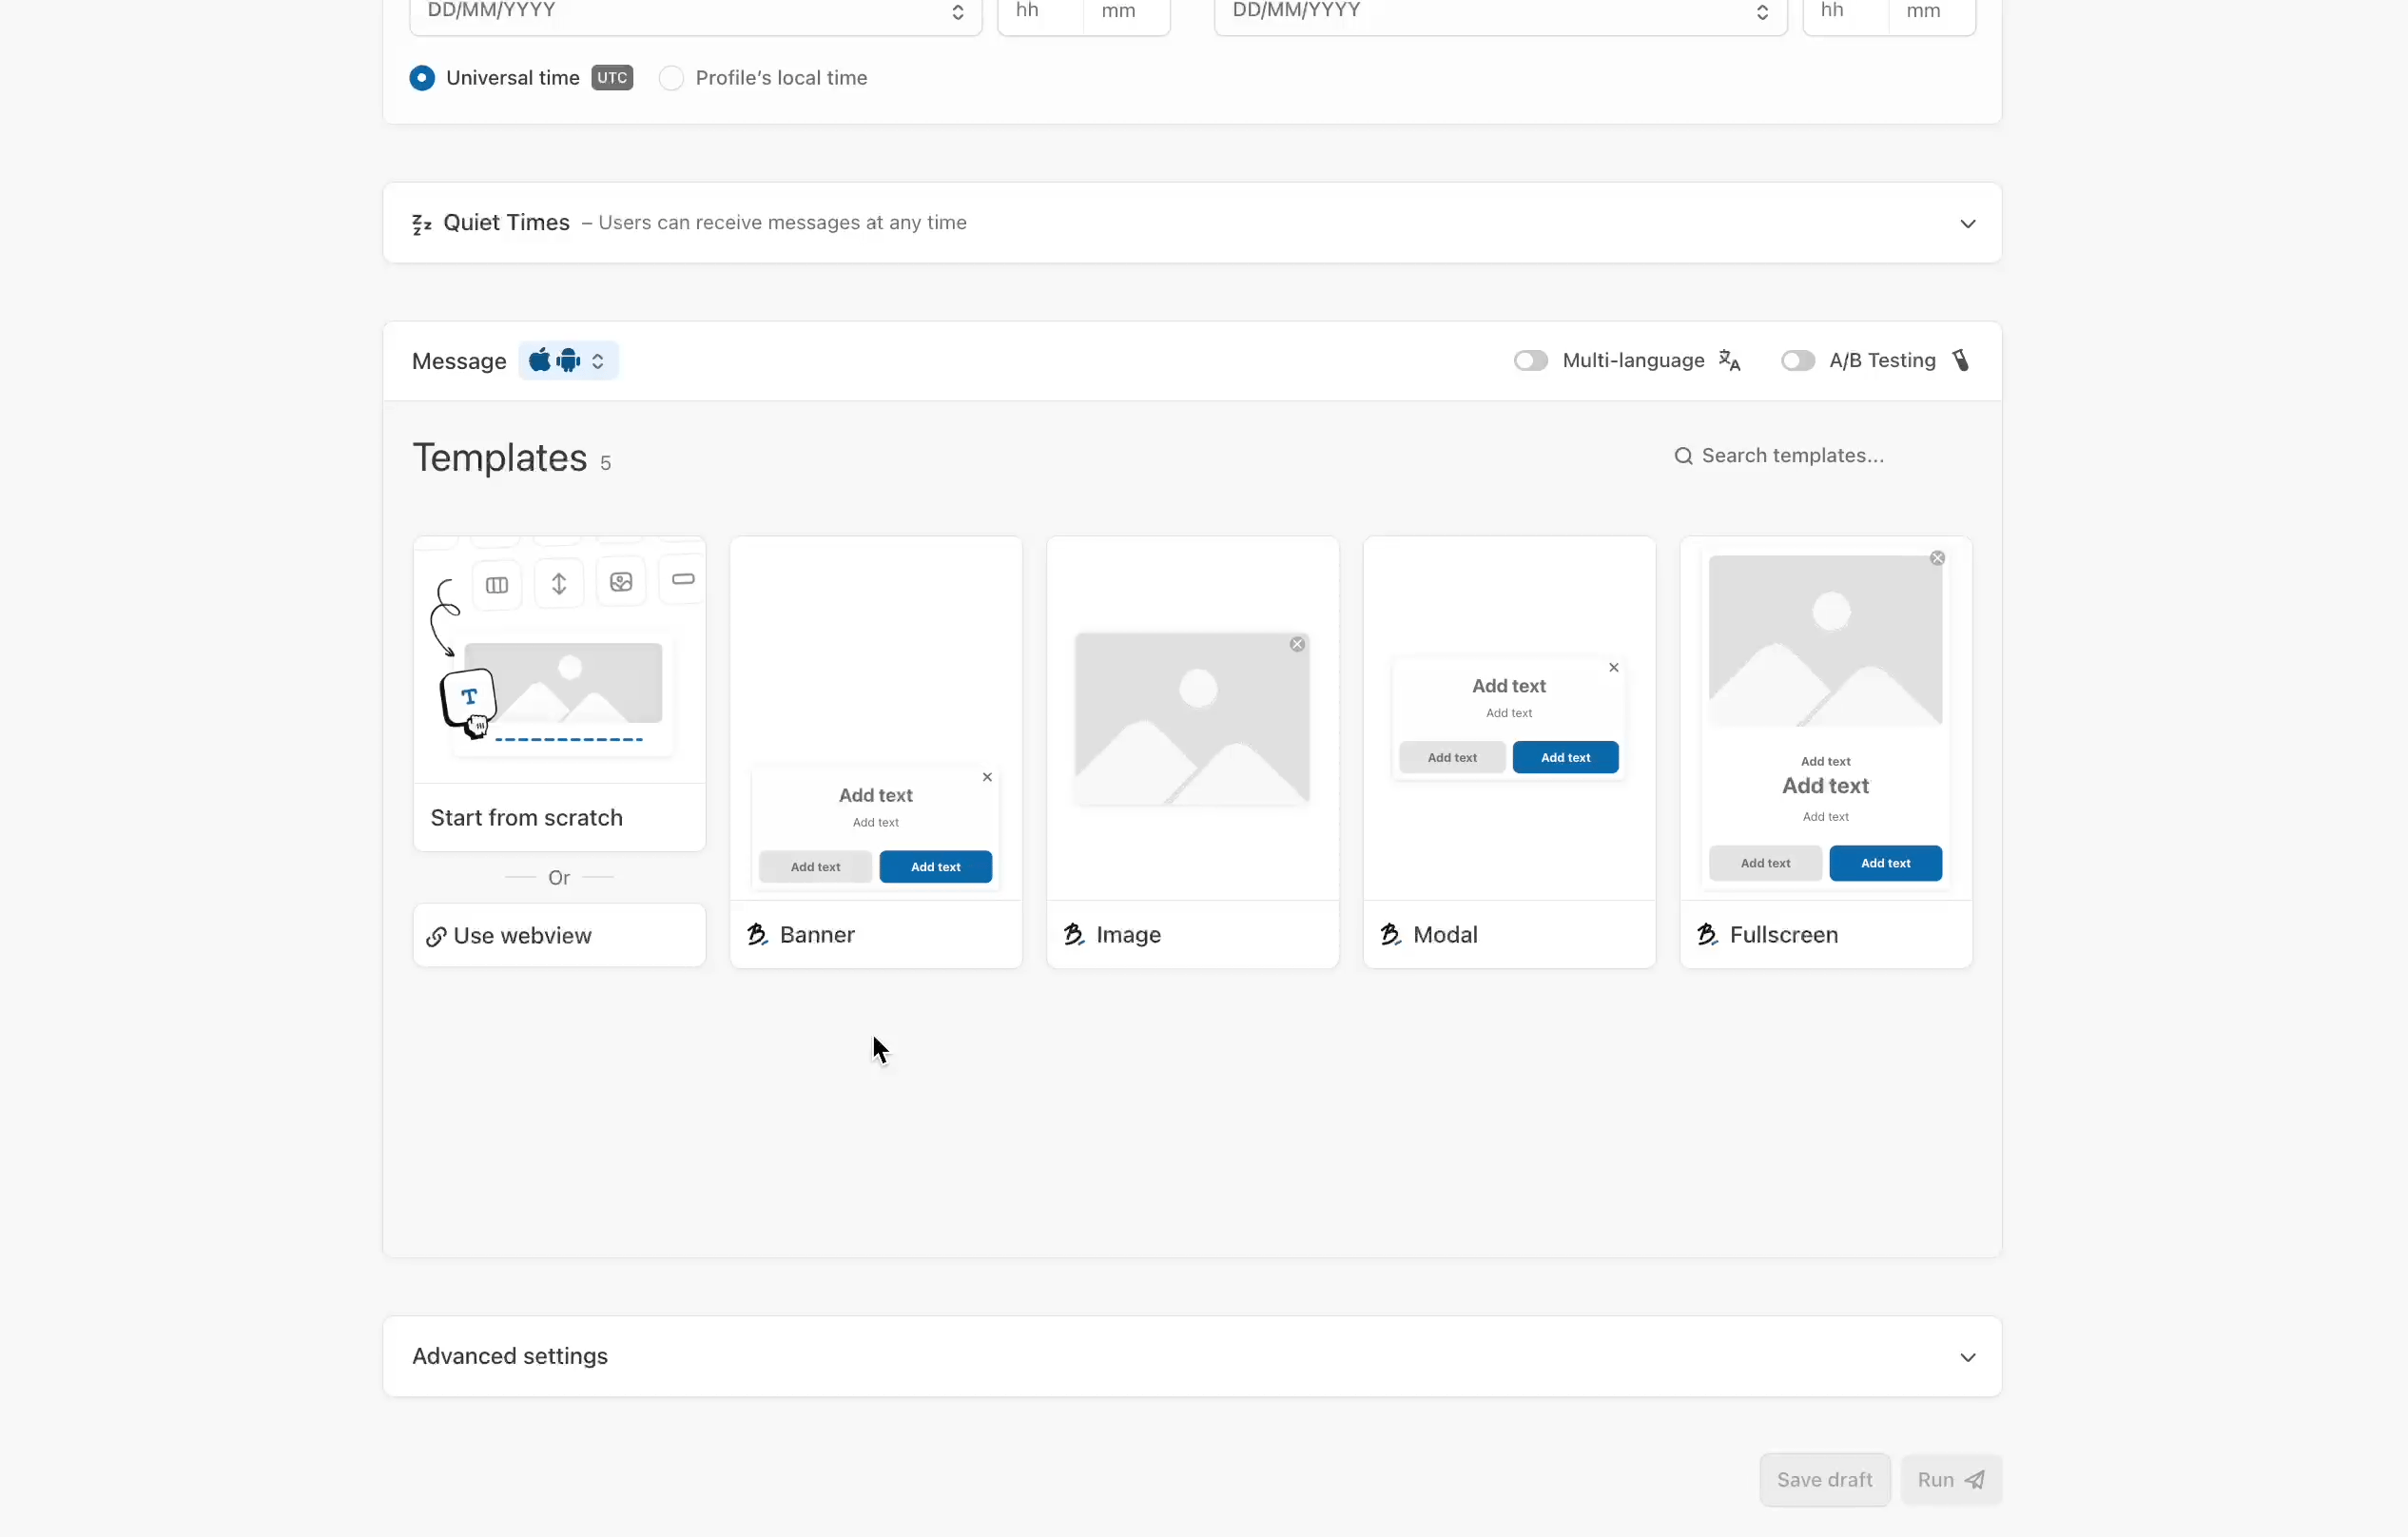
Task: Select the Image template thumbnail
Action: [x=1192, y=720]
